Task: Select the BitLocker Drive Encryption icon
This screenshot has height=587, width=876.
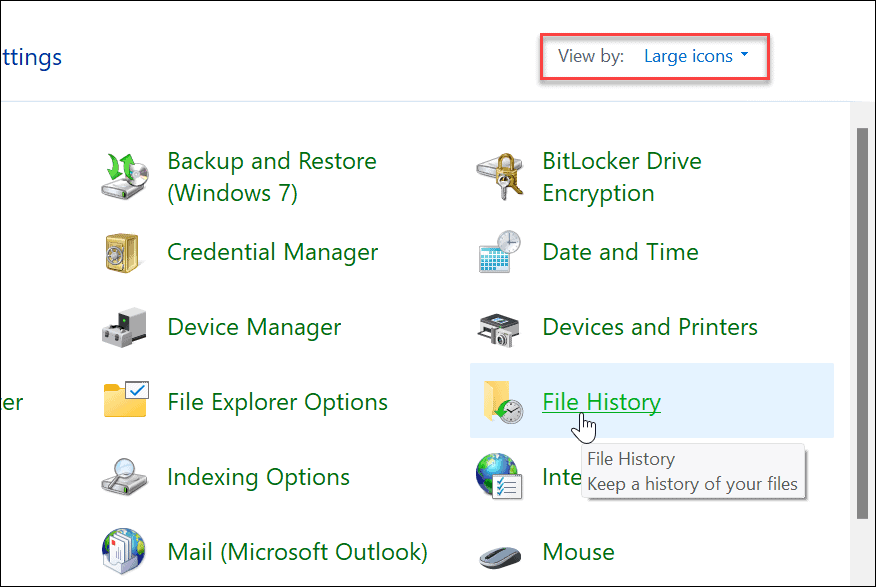Action: coord(502,177)
